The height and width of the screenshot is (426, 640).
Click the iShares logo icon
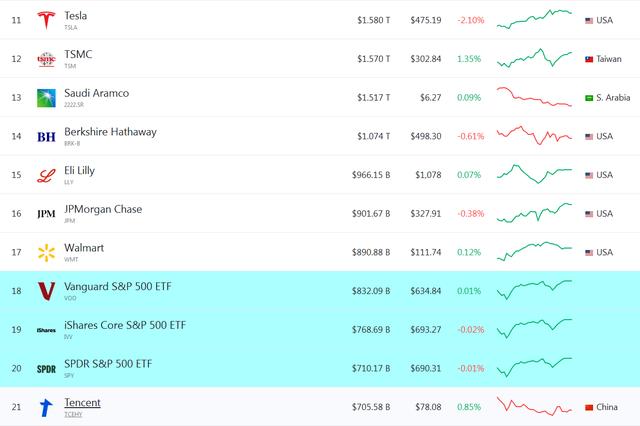[x=46, y=330]
